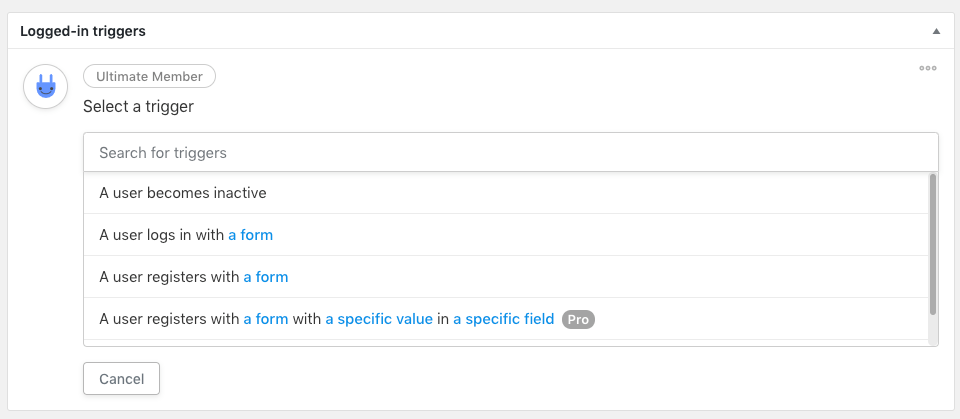Click the Cancel button
The image size is (960, 419).
pyautogui.click(x=121, y=379)
